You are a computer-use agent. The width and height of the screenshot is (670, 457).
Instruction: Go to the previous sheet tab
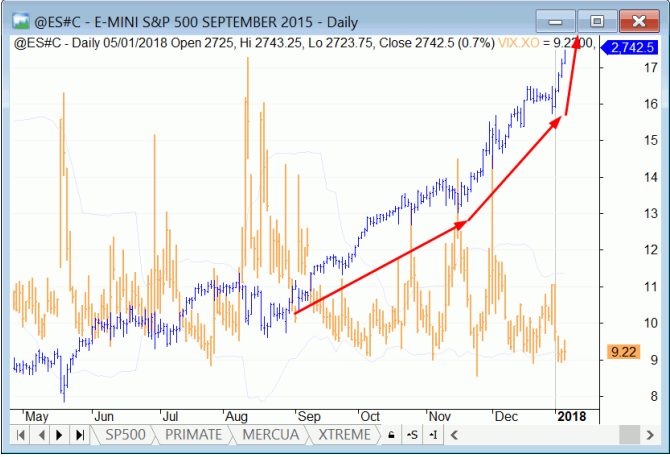[41, 435]
